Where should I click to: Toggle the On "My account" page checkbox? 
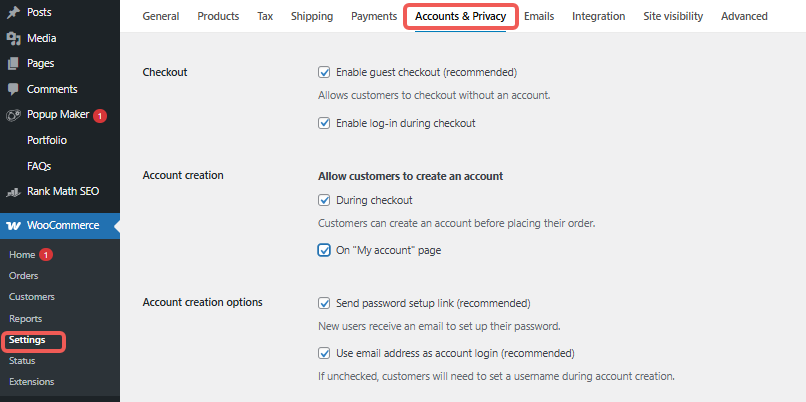[324, 250]
